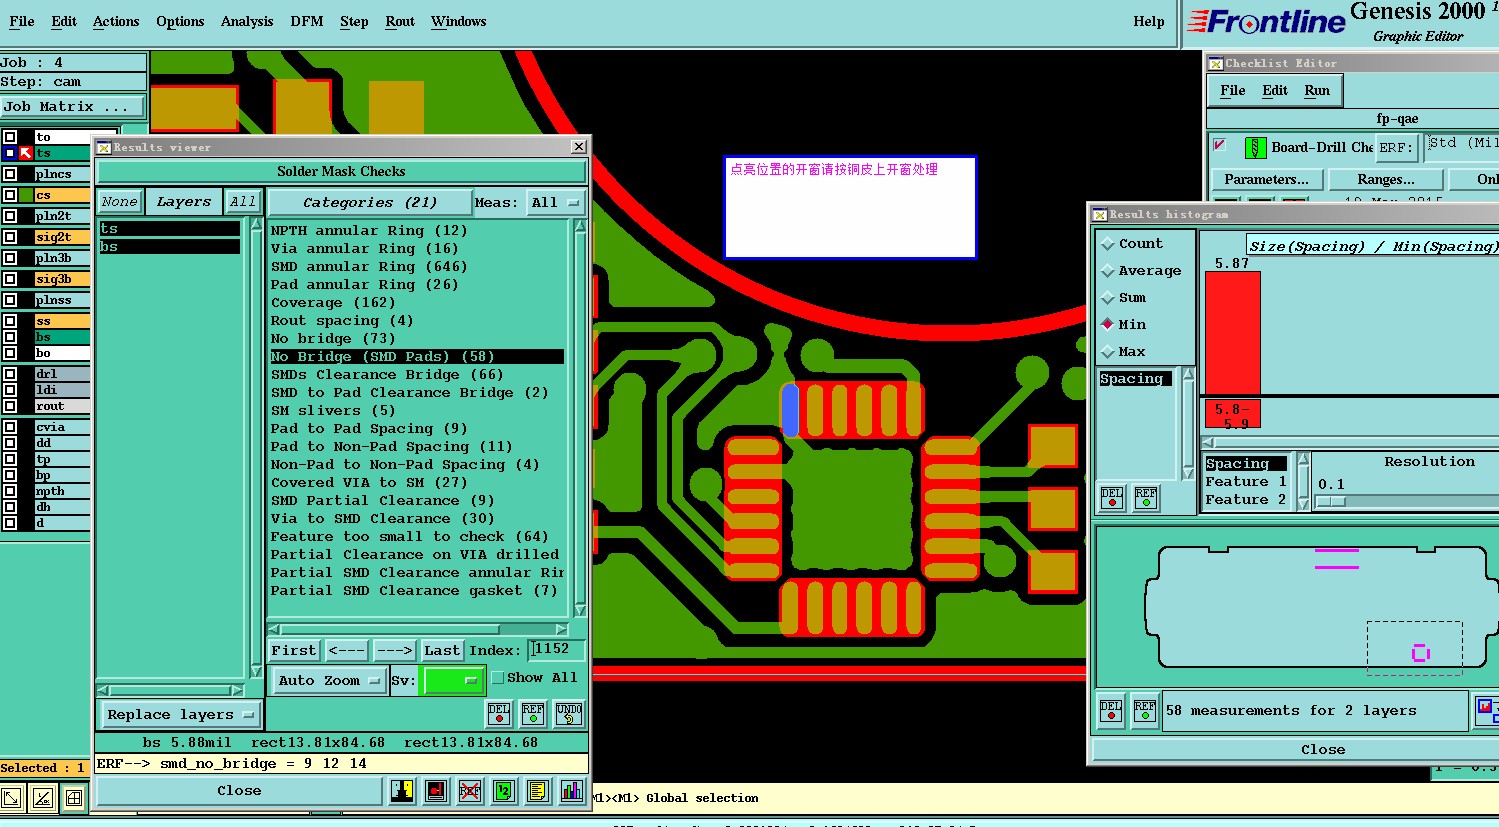The image size is (1499, 827).
Task: Open the Replace layers dropdown
Action: coord(180,715)
